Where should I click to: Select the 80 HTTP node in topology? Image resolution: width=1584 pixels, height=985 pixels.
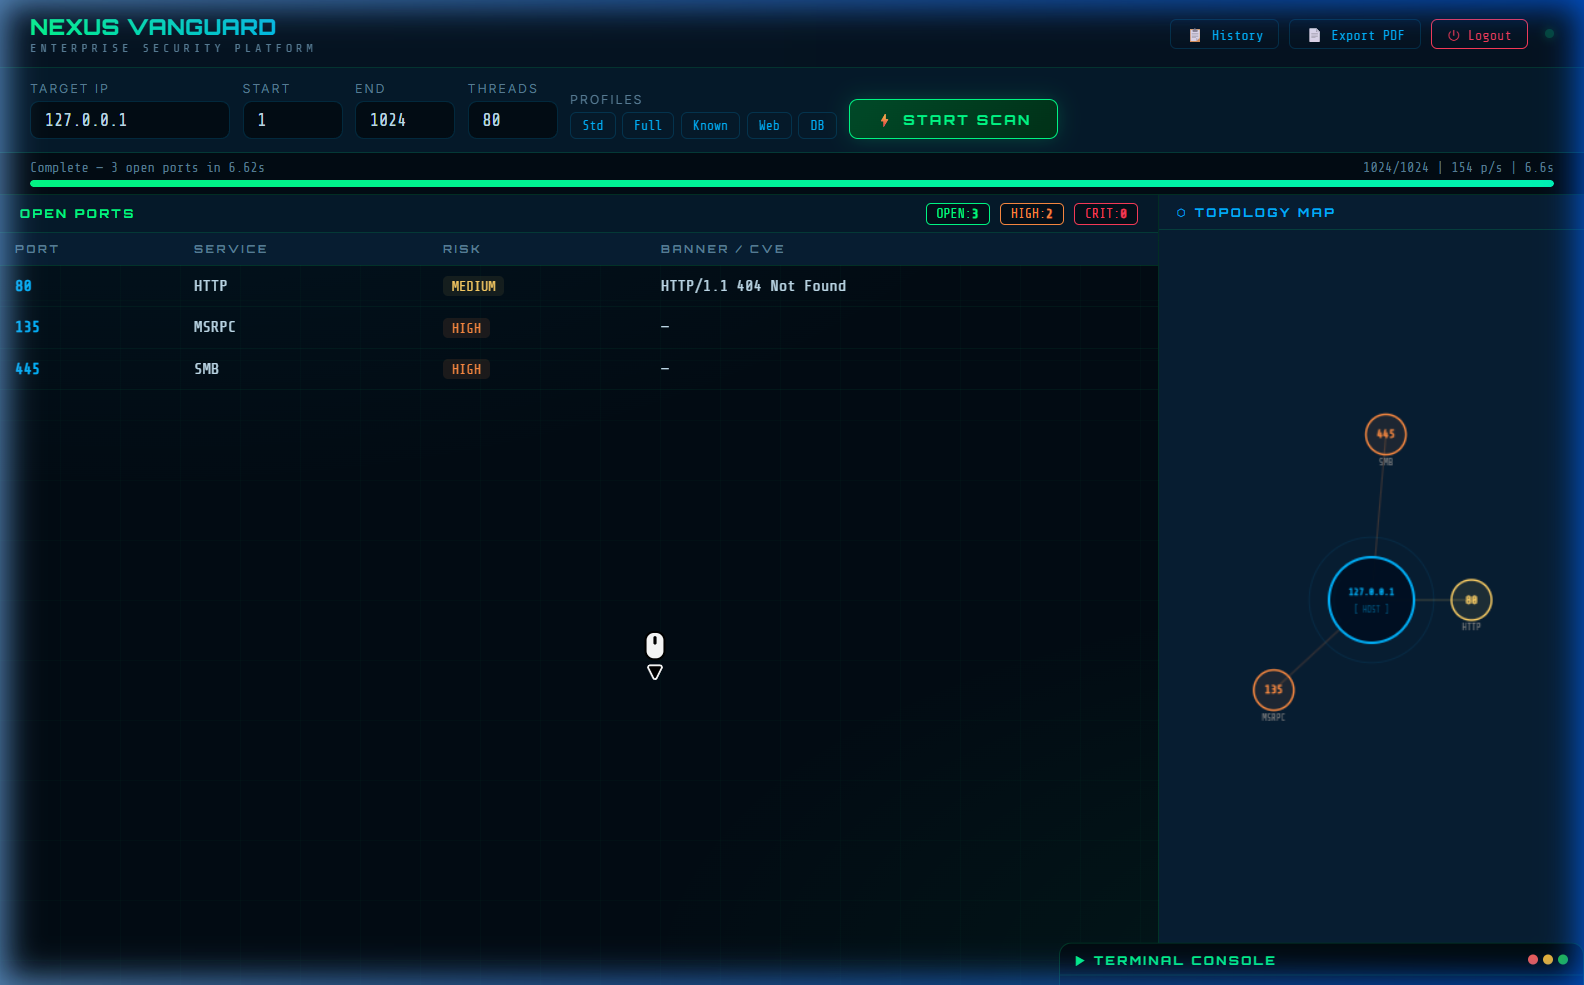pos(1471,600)
